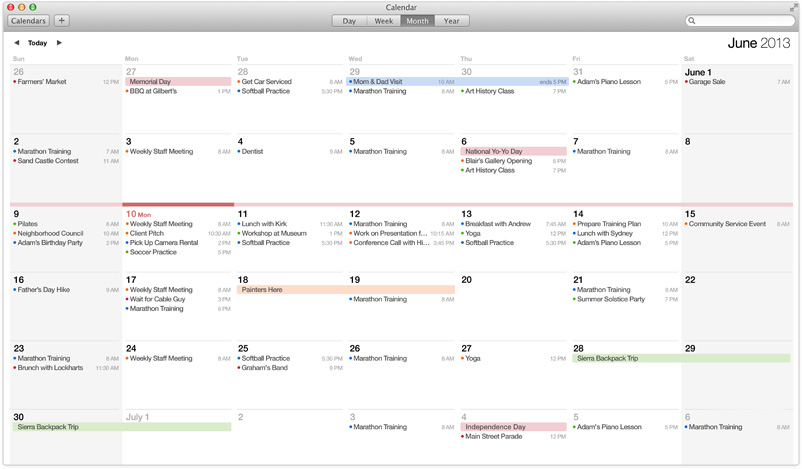This screenshot has width=804, height=469.
Task: Select National Yo-Yo Day banner
Action: 513,152
